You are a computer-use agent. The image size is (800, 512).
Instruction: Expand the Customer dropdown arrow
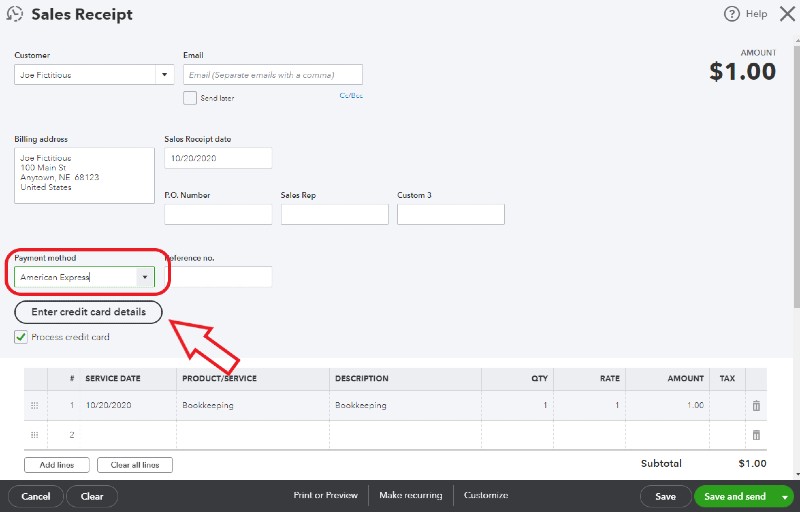click(164, 75)
